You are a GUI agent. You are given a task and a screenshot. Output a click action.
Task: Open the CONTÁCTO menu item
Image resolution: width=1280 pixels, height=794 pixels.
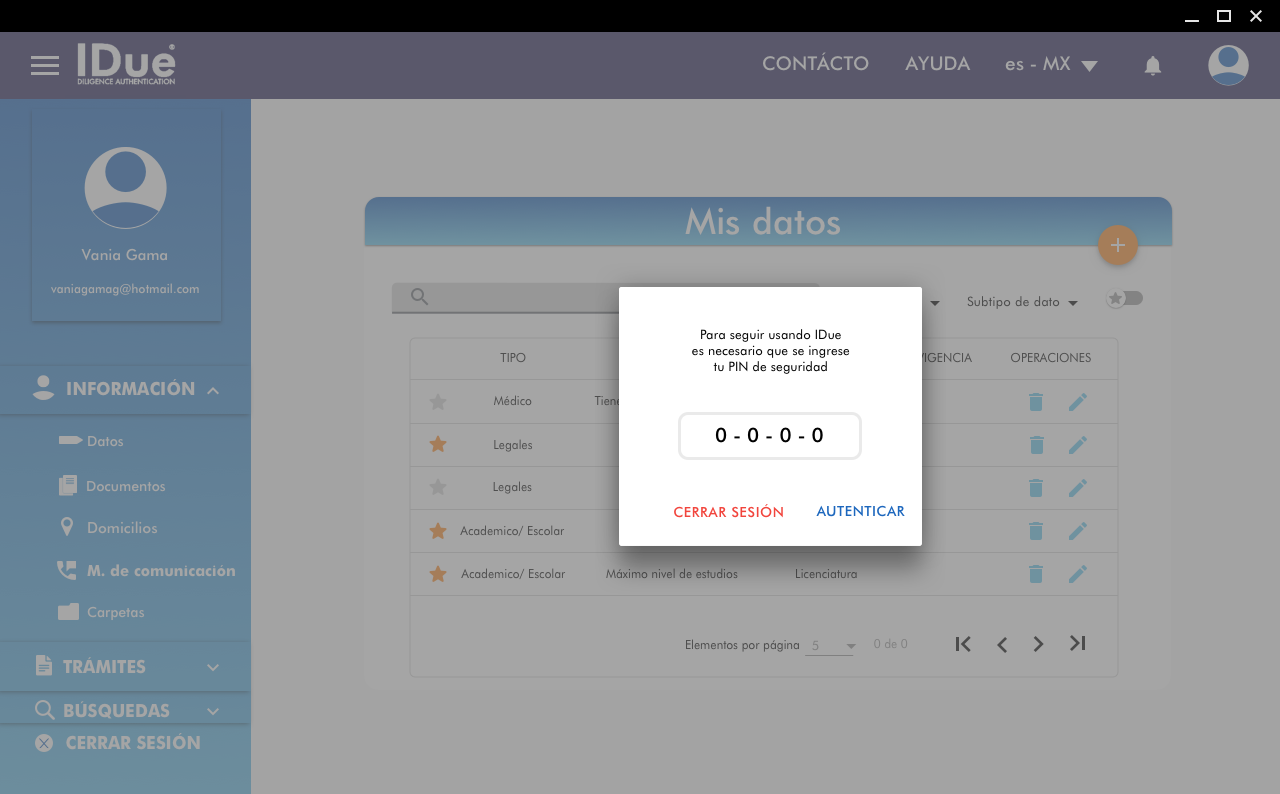tap(815, 64)
